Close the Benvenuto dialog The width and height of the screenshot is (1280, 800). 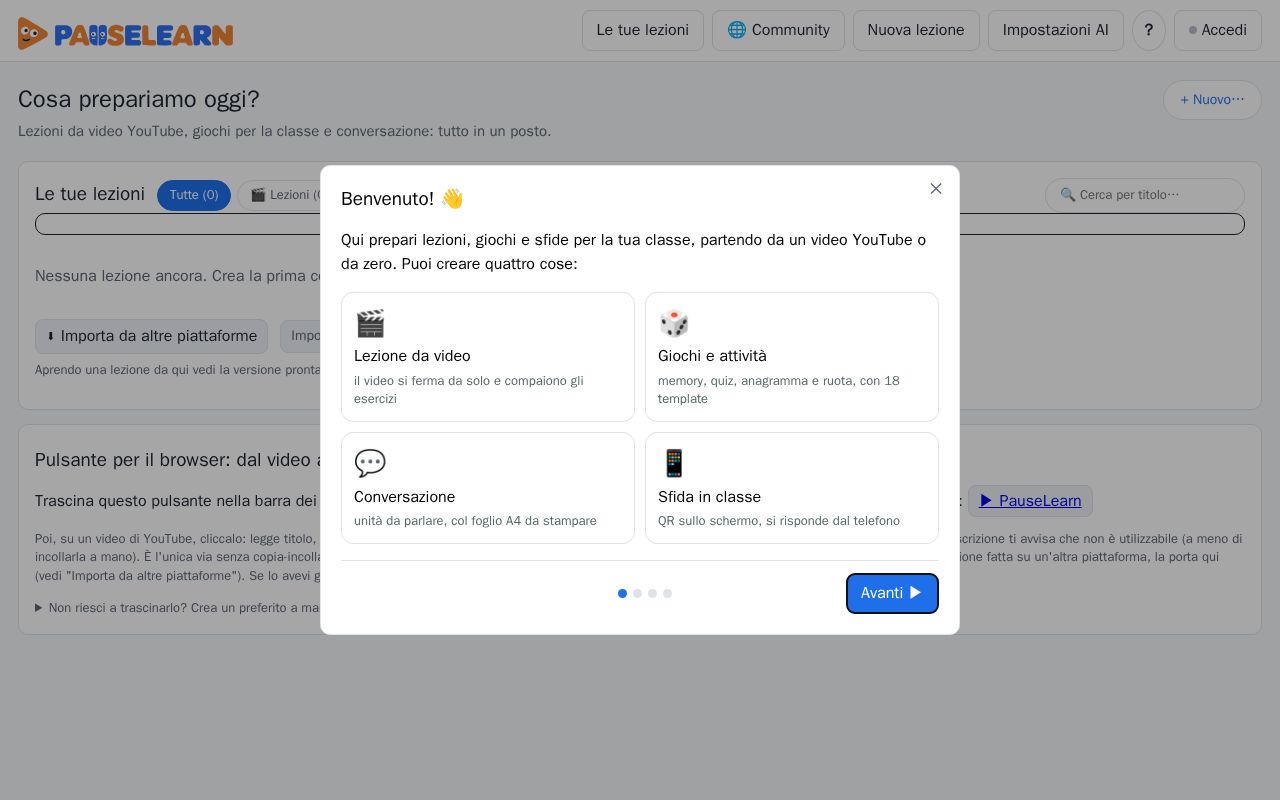click(936, 189)
